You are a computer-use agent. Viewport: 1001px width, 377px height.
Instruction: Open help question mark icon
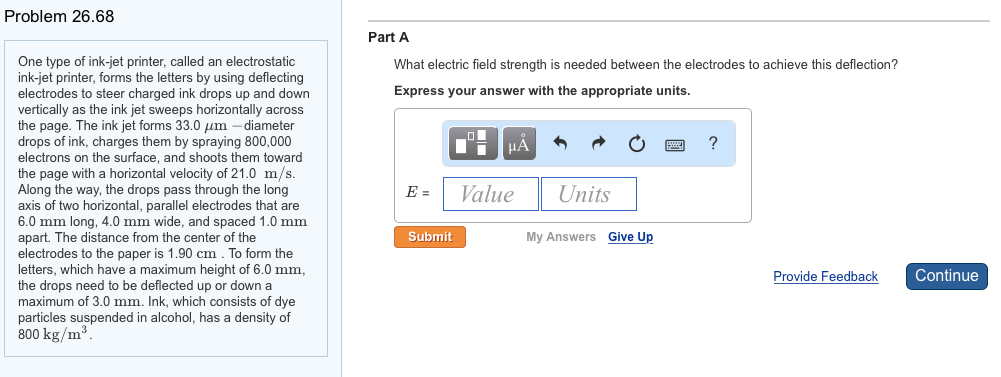point(713,144)
